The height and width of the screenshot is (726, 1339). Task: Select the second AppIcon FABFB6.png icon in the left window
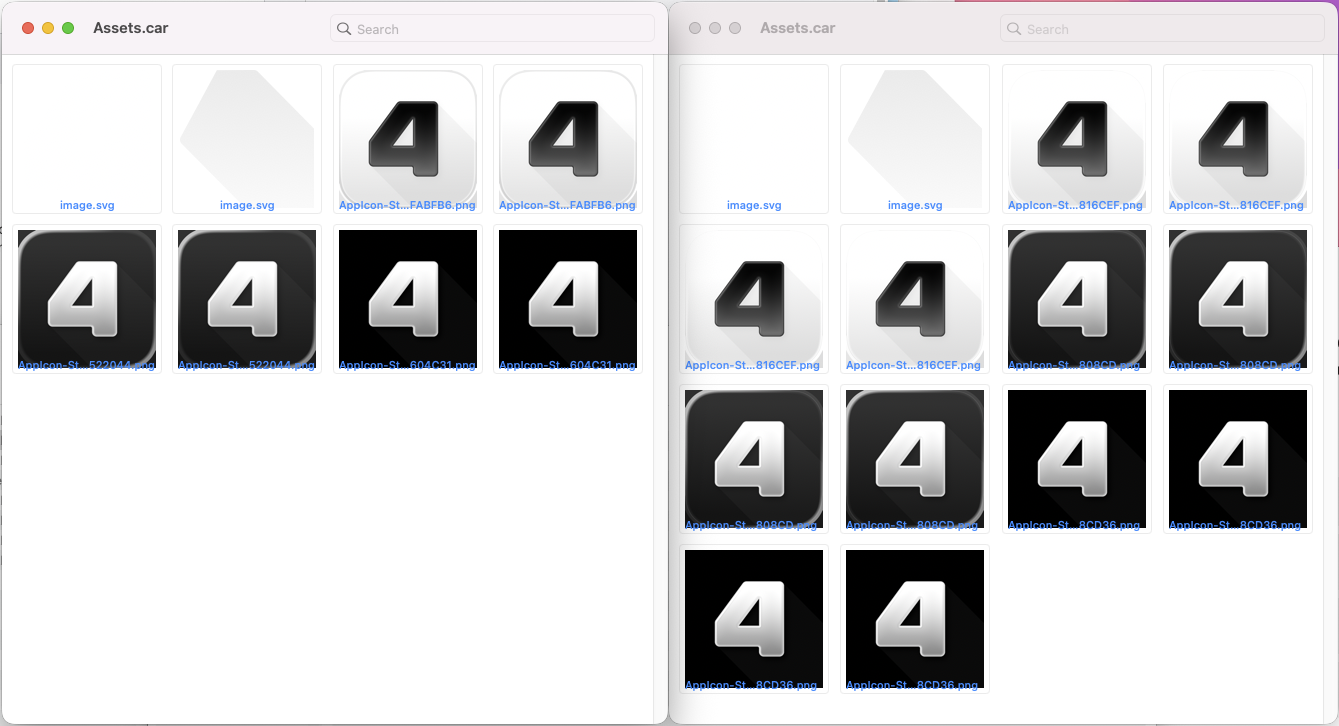point(568,138)
